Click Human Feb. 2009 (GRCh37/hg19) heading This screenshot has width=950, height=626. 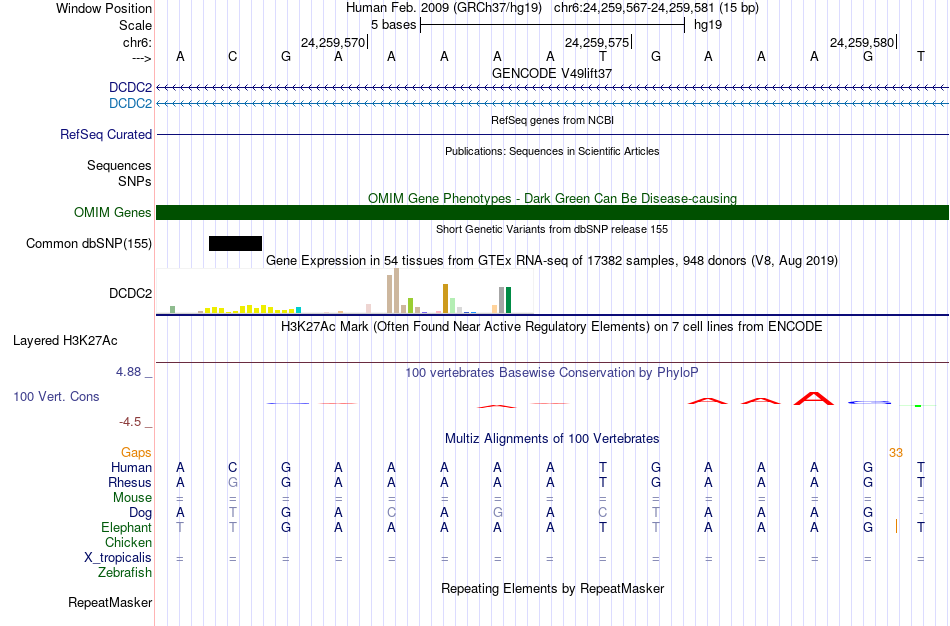tap(445, 8)
